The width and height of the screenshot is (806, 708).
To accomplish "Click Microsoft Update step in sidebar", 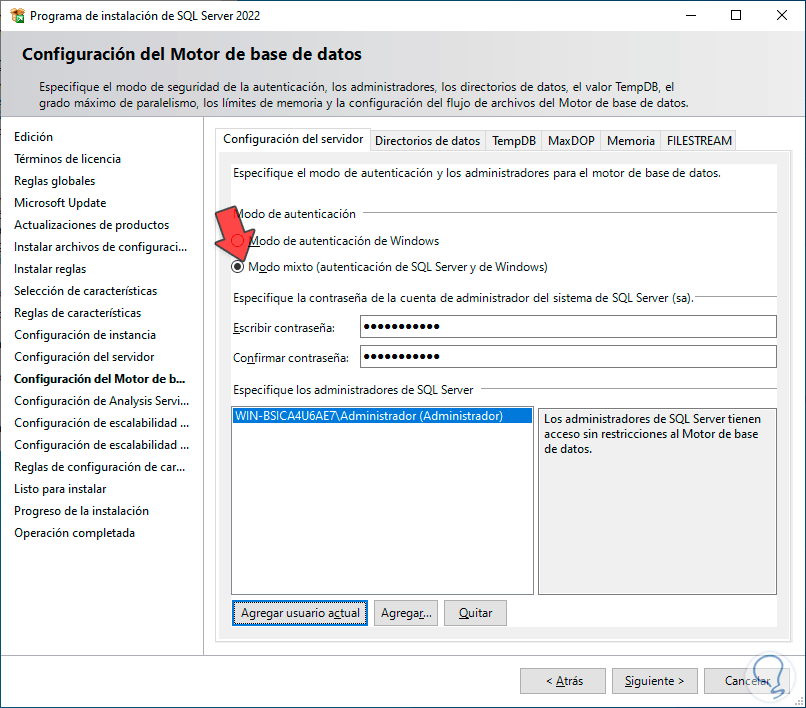I will pos(60,203).
